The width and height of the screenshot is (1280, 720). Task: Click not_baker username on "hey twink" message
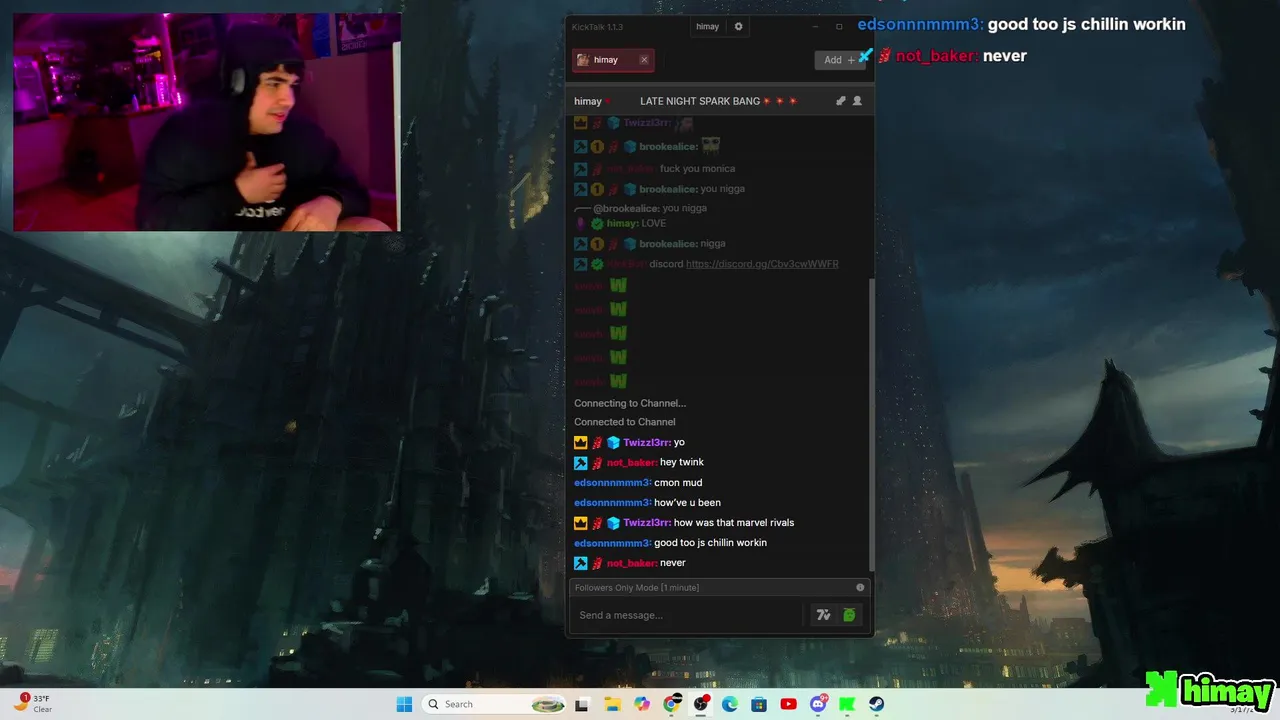(x=632, y=462)
